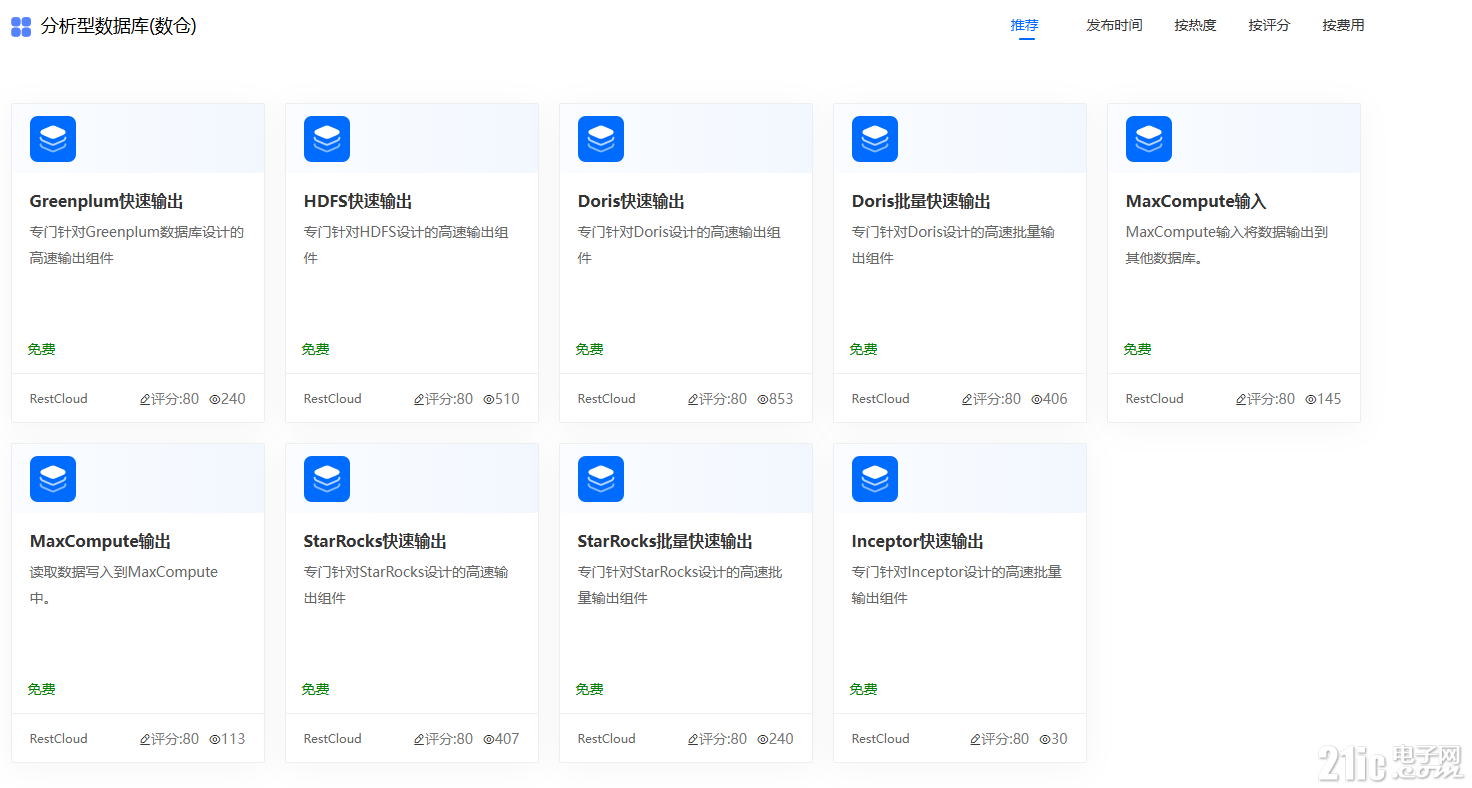Click 评分:80 on the StarRocks批量快速输出 card
Viewport: 1472px width, 788px height.
[723, 739]
